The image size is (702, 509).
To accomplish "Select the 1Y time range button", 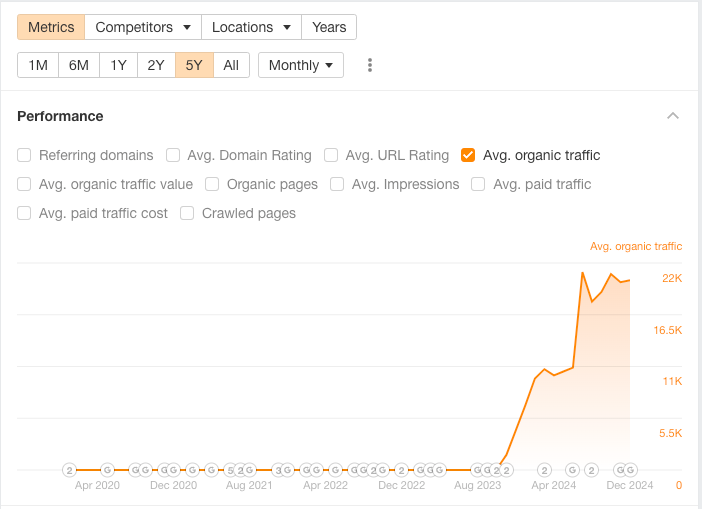I will [118, 65].
